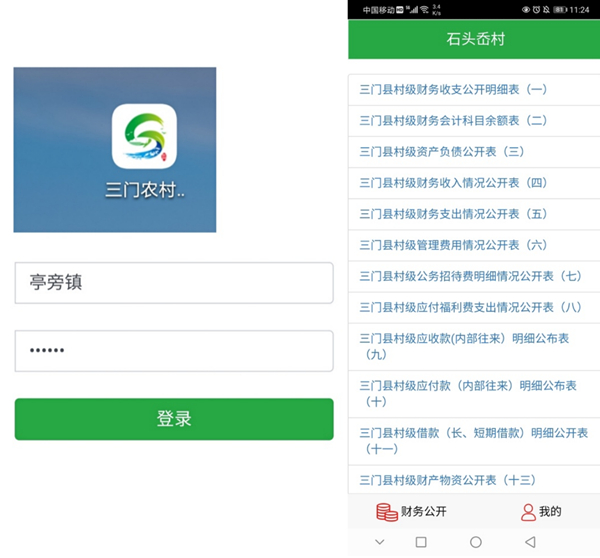
Task: Open the 三门农村 app icon
Action: (x=144, y=136)
